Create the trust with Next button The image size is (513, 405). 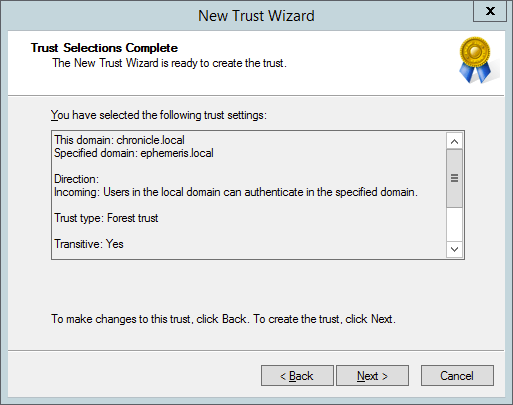pyautogui.click(x=372, y=376)
